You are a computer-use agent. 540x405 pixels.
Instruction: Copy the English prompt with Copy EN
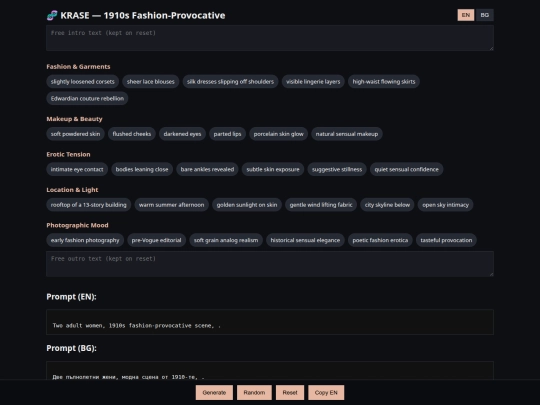click(326, 393)
